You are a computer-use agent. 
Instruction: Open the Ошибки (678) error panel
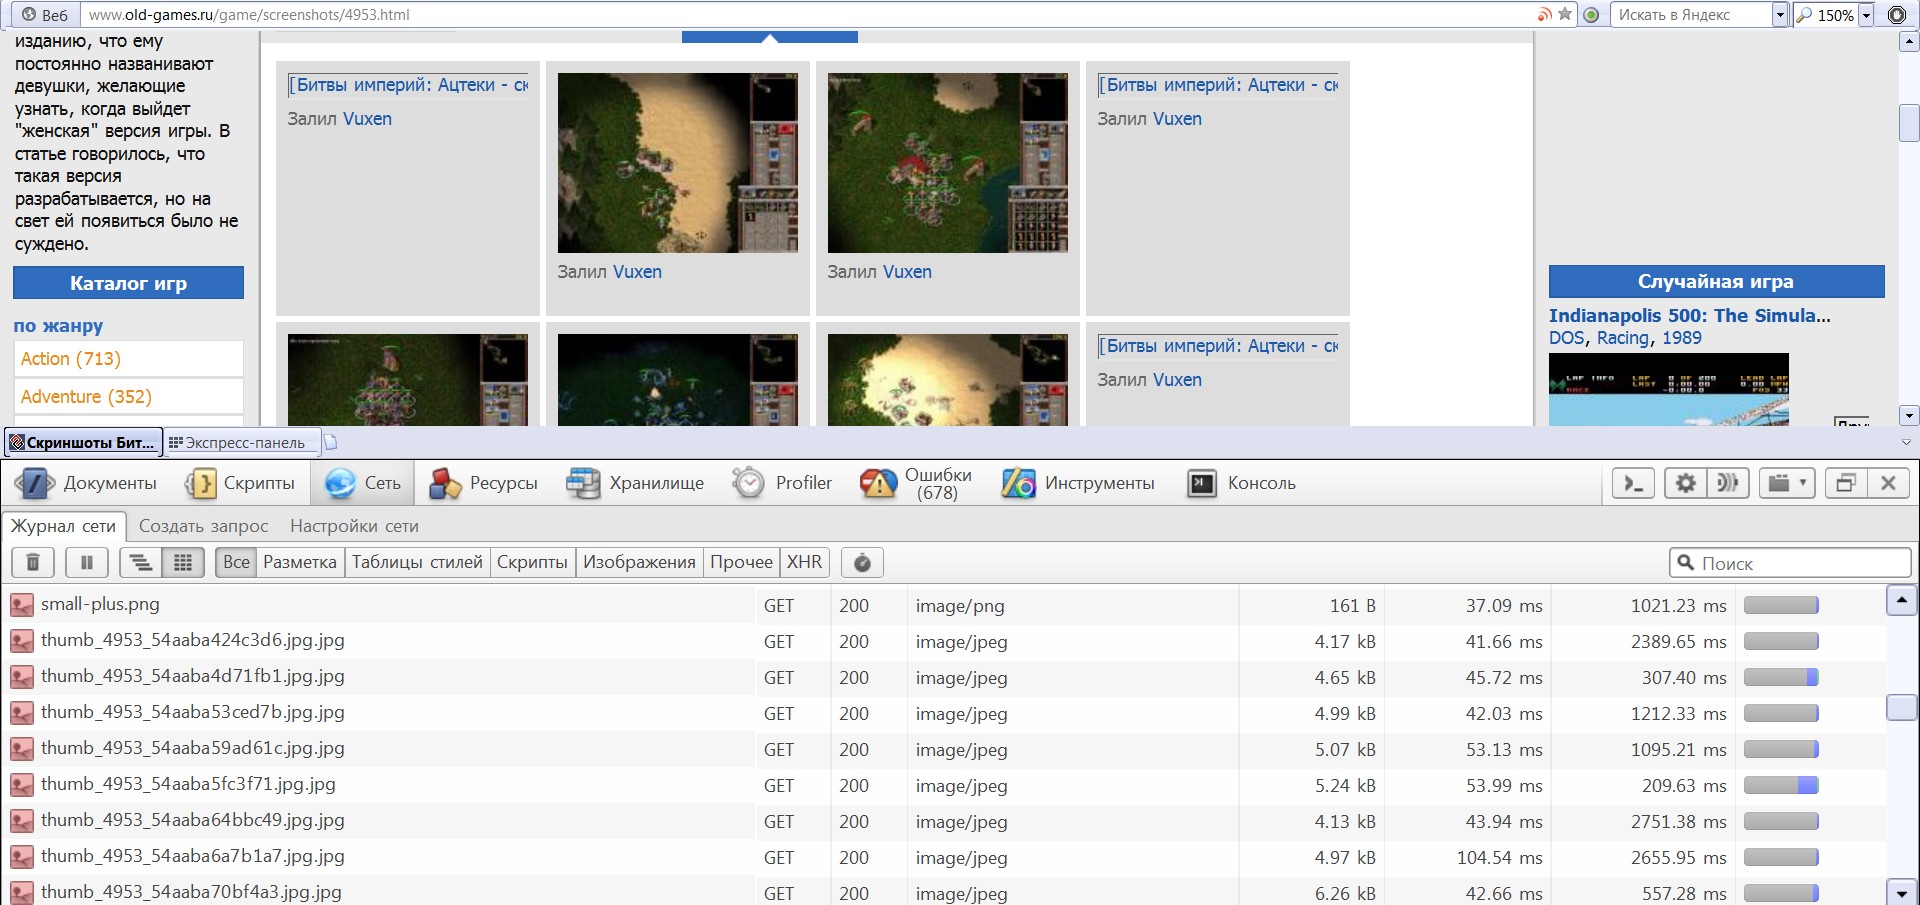(x=916, y=483)
